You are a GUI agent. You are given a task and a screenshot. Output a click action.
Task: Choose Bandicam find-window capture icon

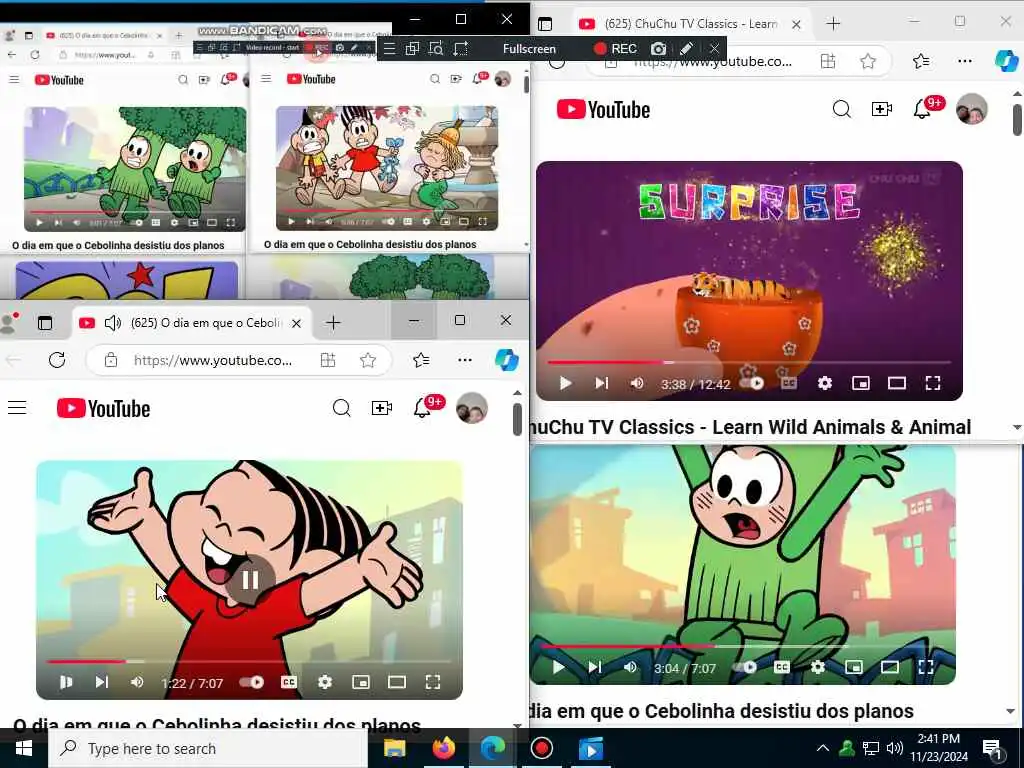coord(436,49)
